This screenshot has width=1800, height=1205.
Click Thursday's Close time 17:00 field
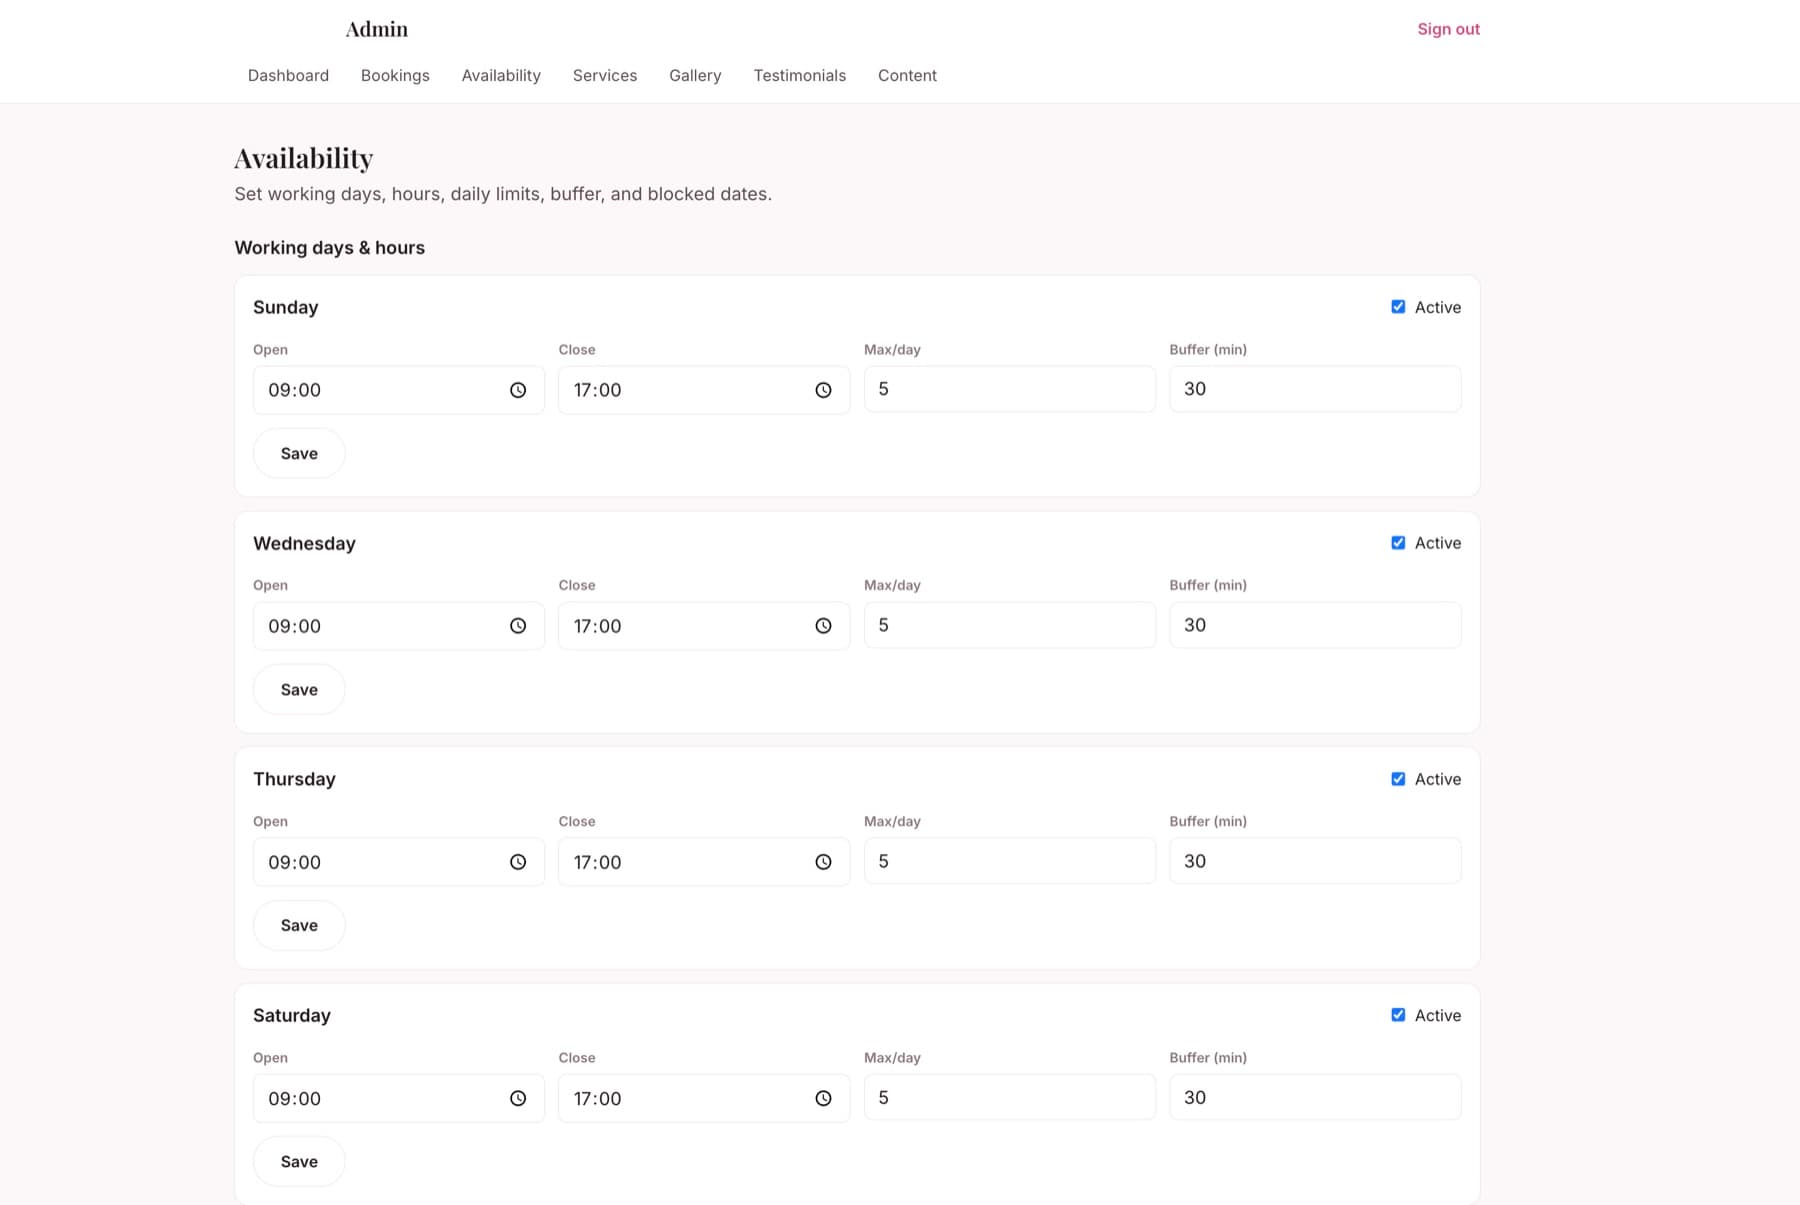point(704,862)
